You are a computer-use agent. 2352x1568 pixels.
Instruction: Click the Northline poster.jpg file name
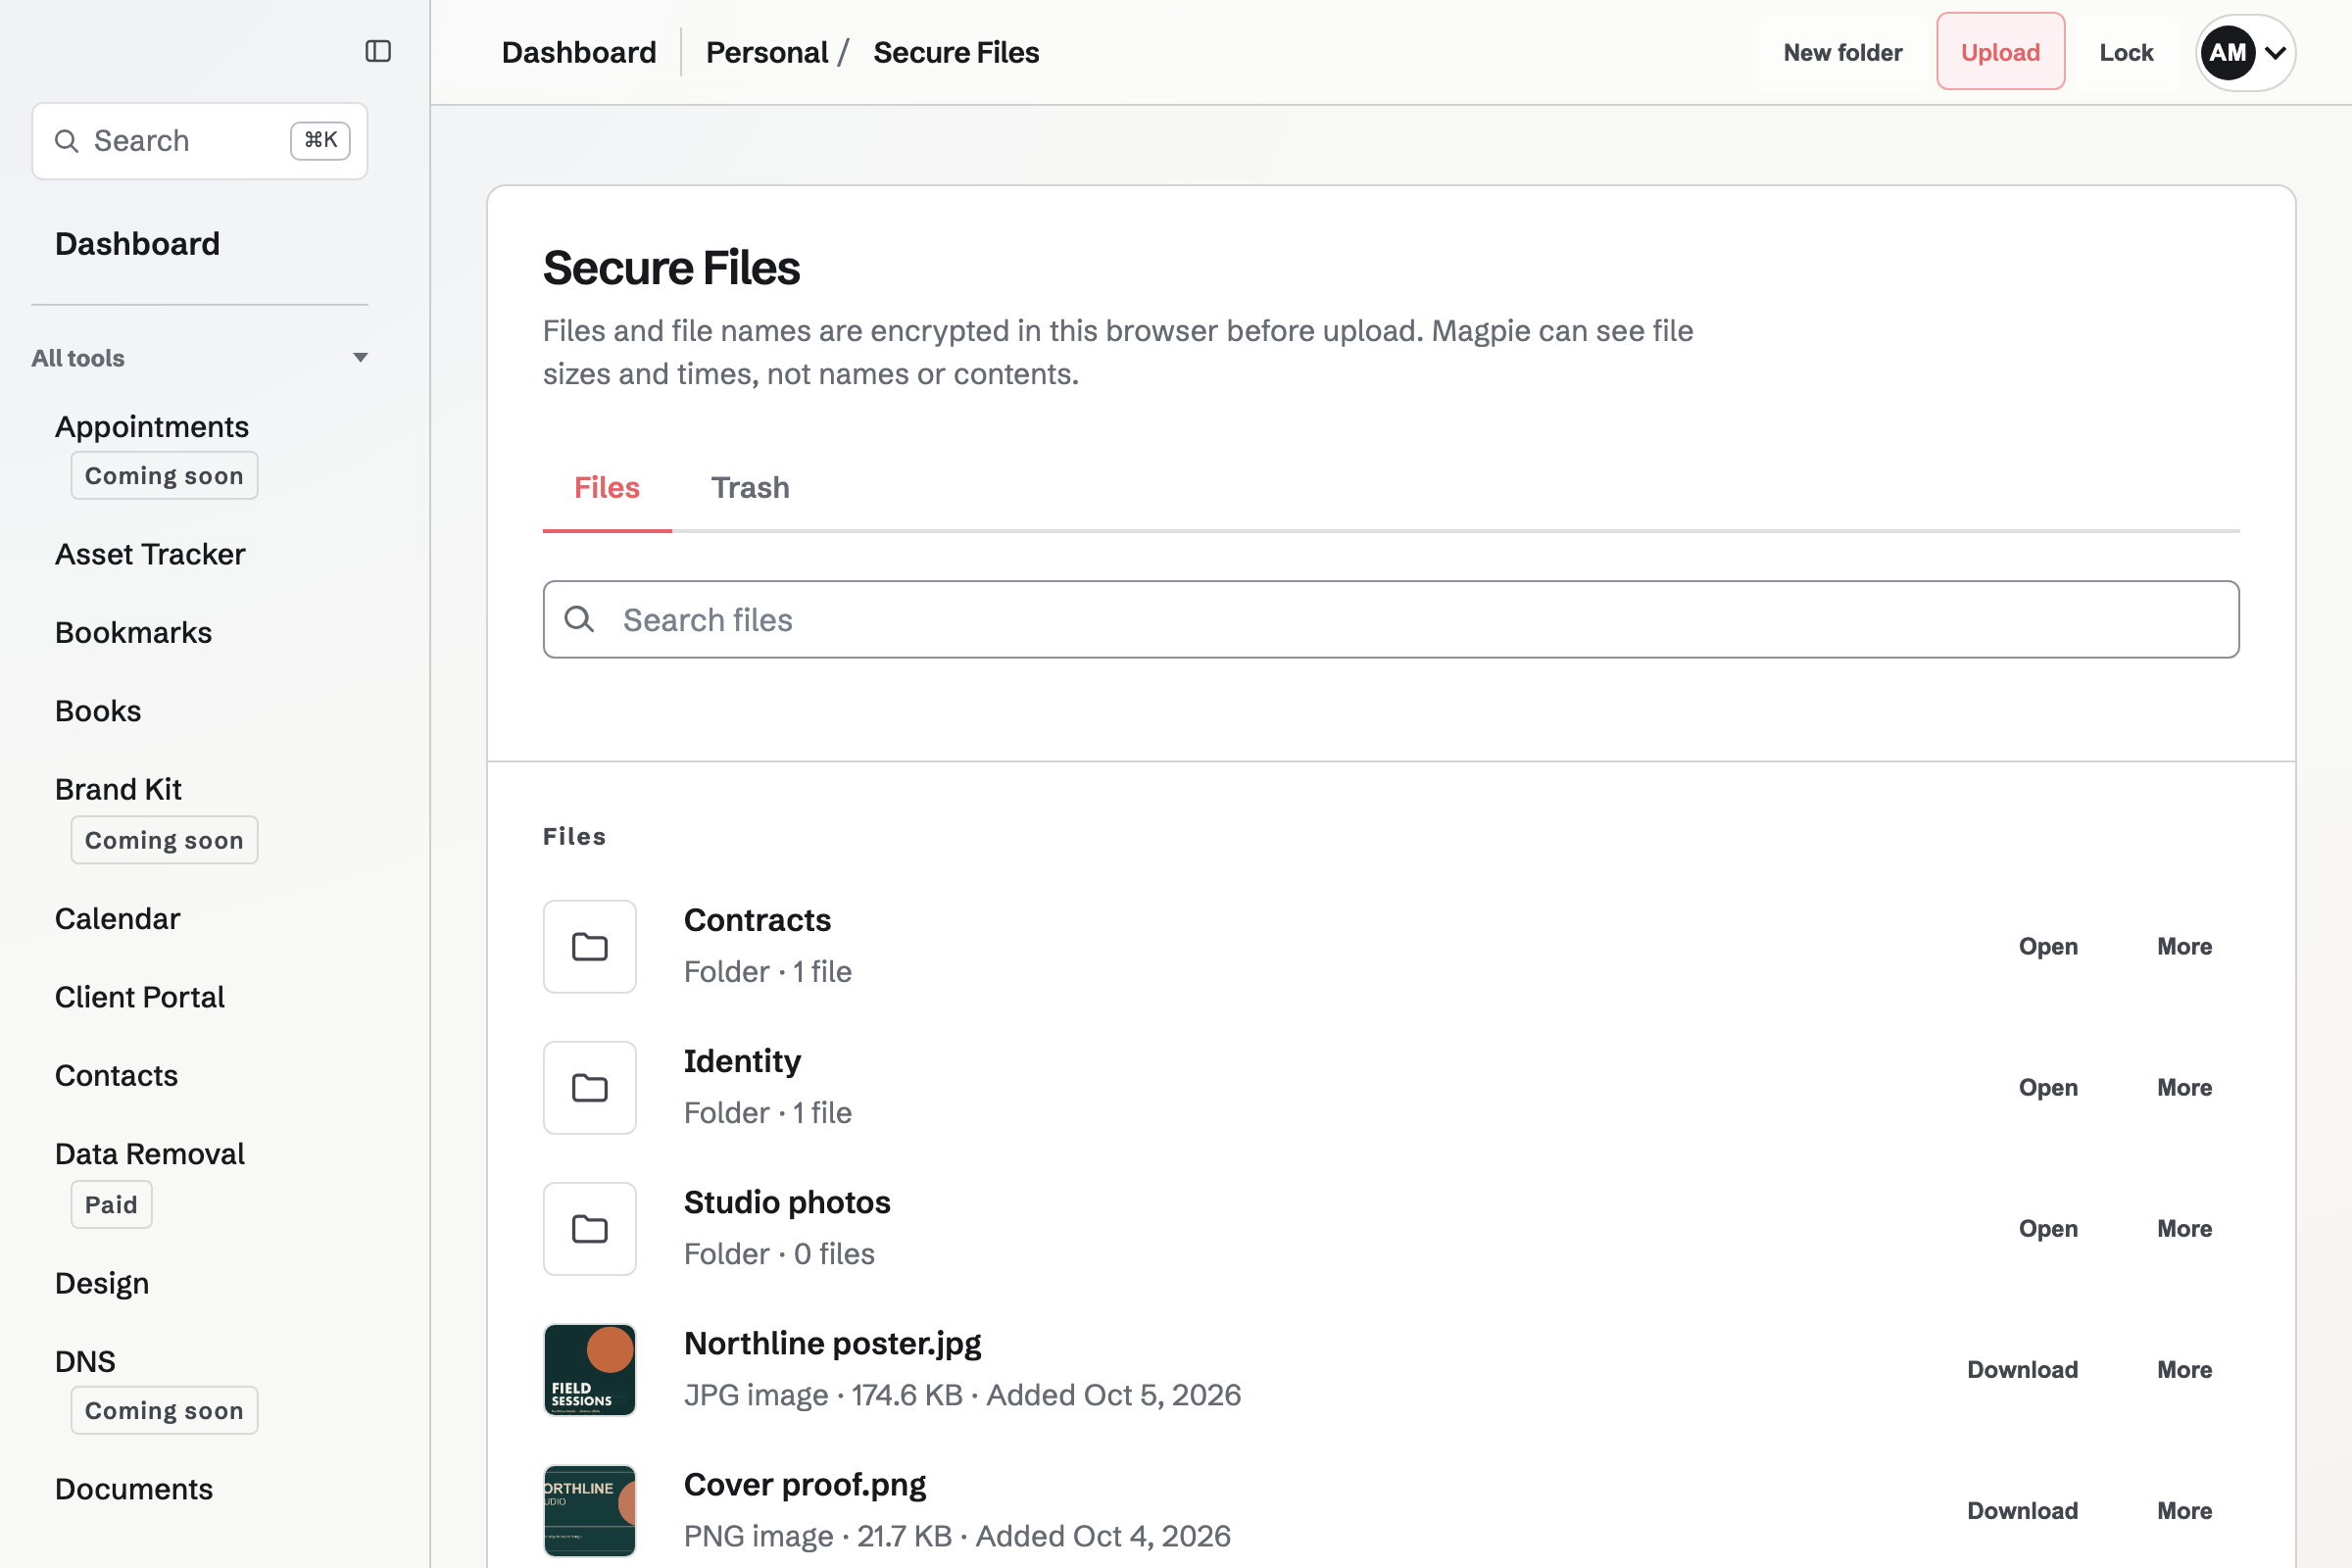coord(832,1343)
